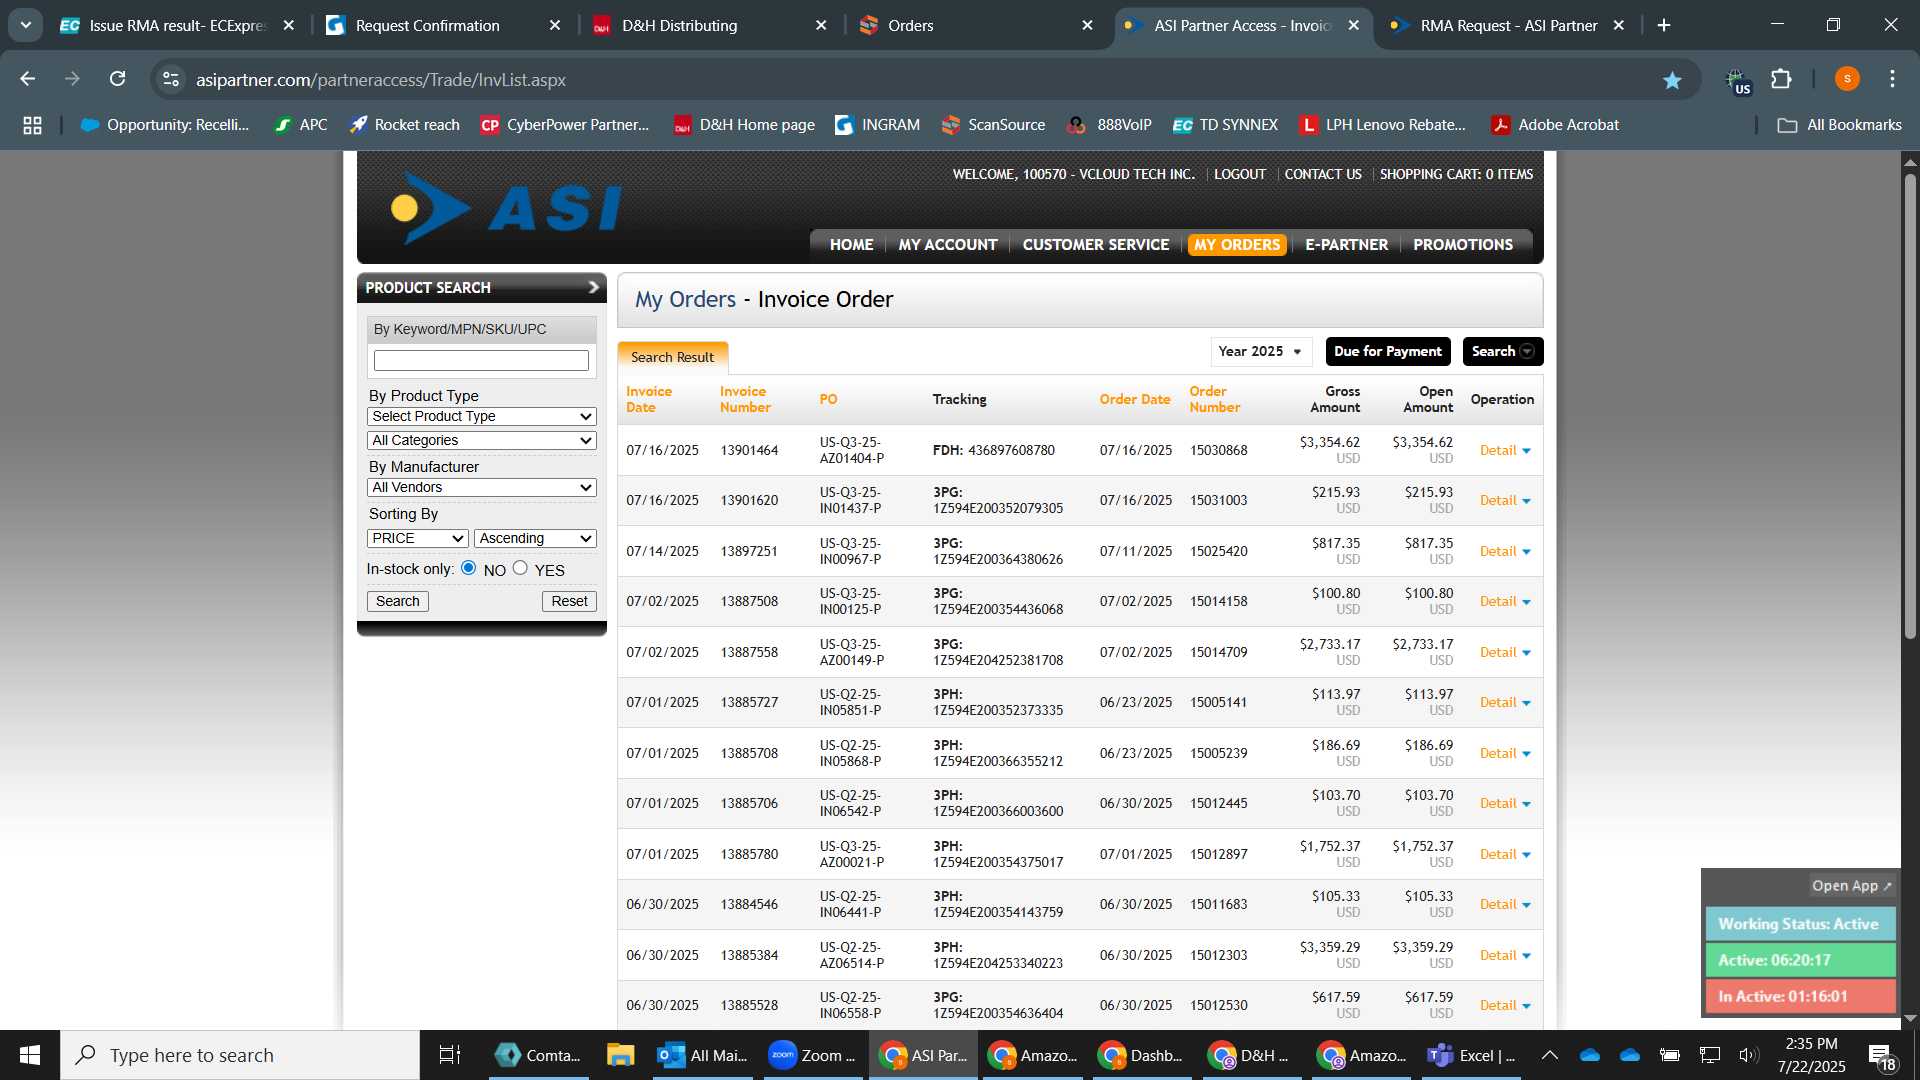Open Task View on the taskbar
The image size is (1920, 1080).
(x=450, y=1055)
